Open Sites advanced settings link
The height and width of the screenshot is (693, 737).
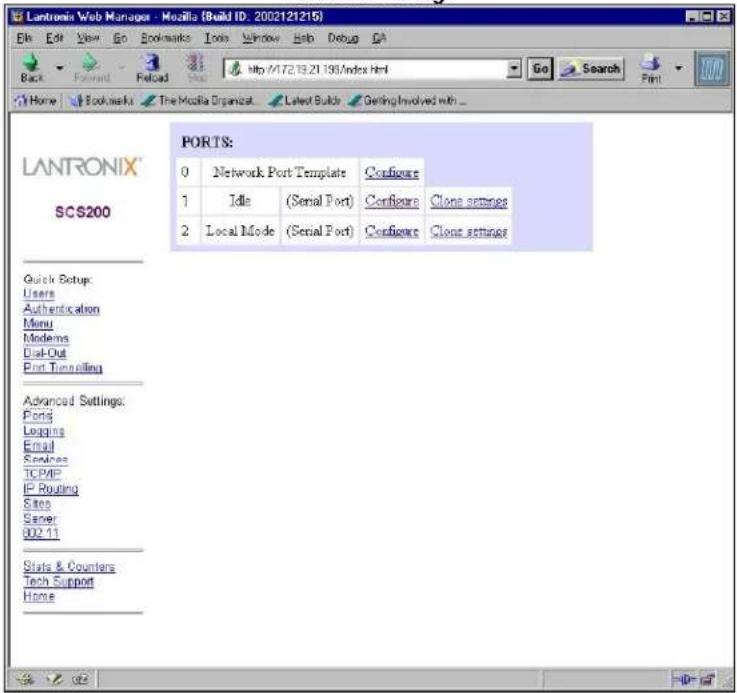click(37, 504)
